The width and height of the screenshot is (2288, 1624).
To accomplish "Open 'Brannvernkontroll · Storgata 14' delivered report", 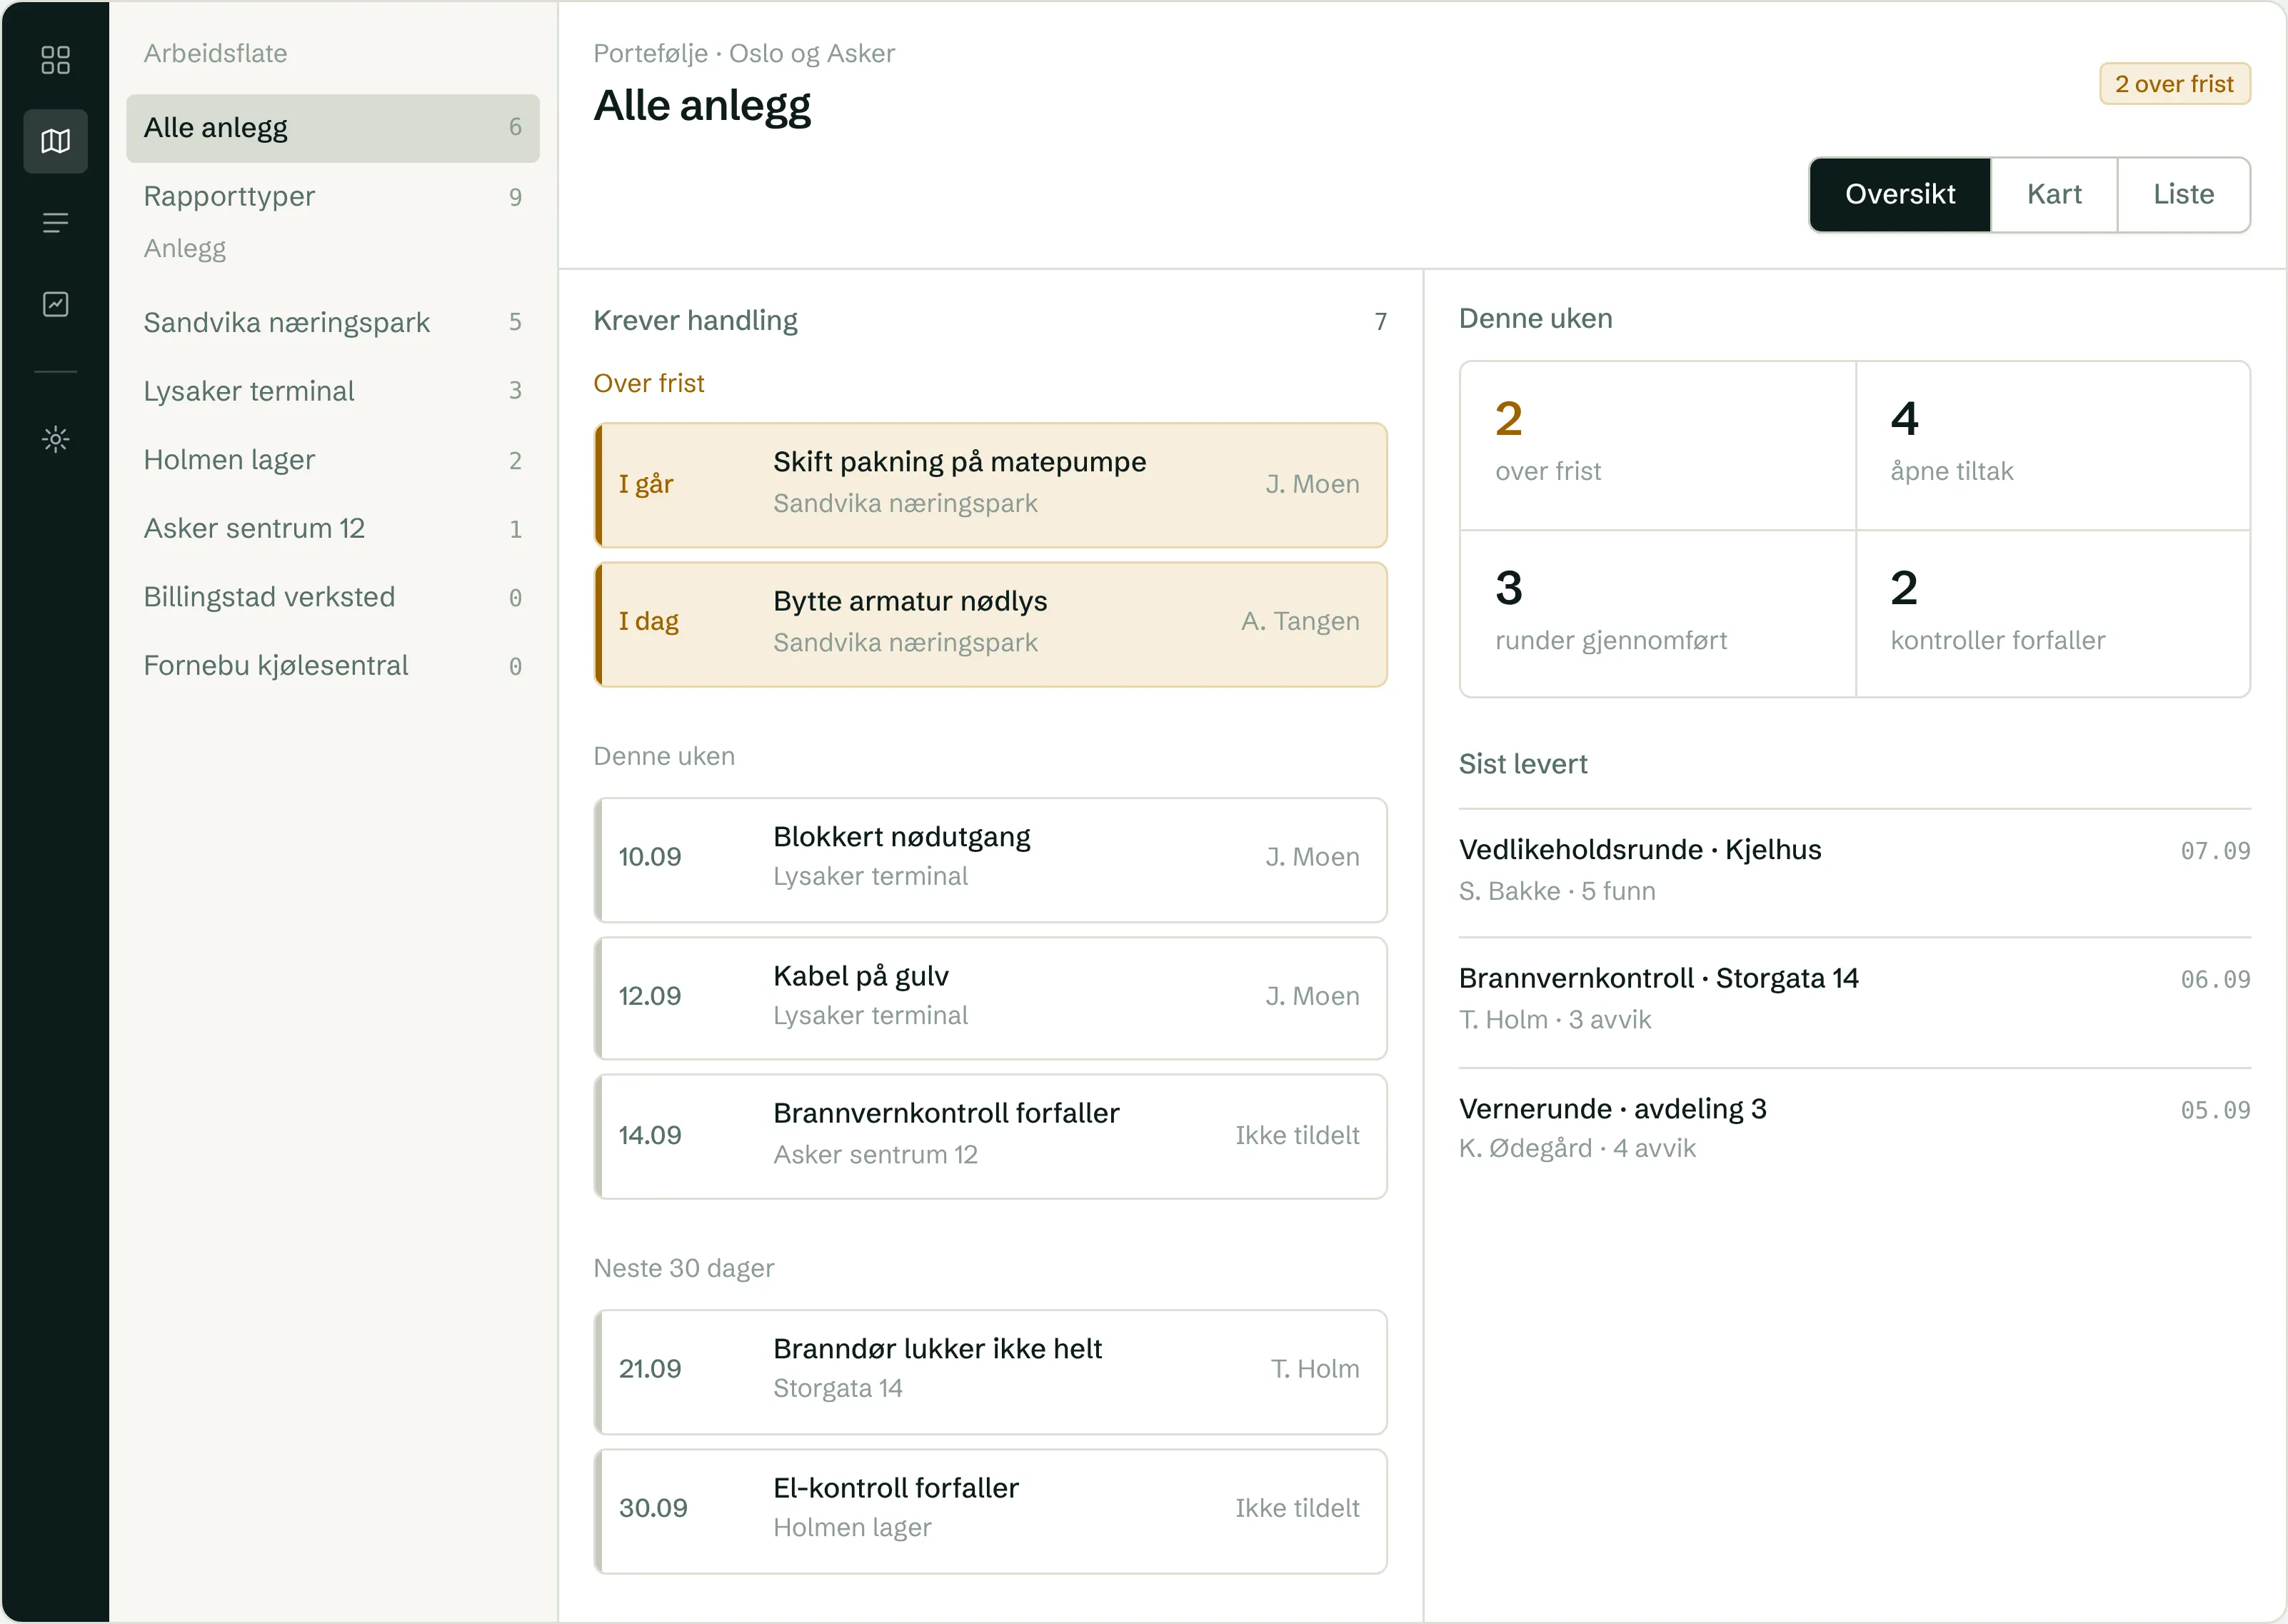I will click(1854, 1001).
